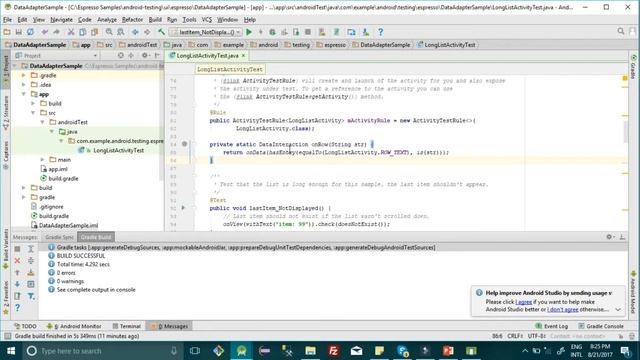The width and height of the screenshot is (640, 360).
Task: Click the 'I agree' link in notification
Action: pyautogui.click(x=523, y=302)
